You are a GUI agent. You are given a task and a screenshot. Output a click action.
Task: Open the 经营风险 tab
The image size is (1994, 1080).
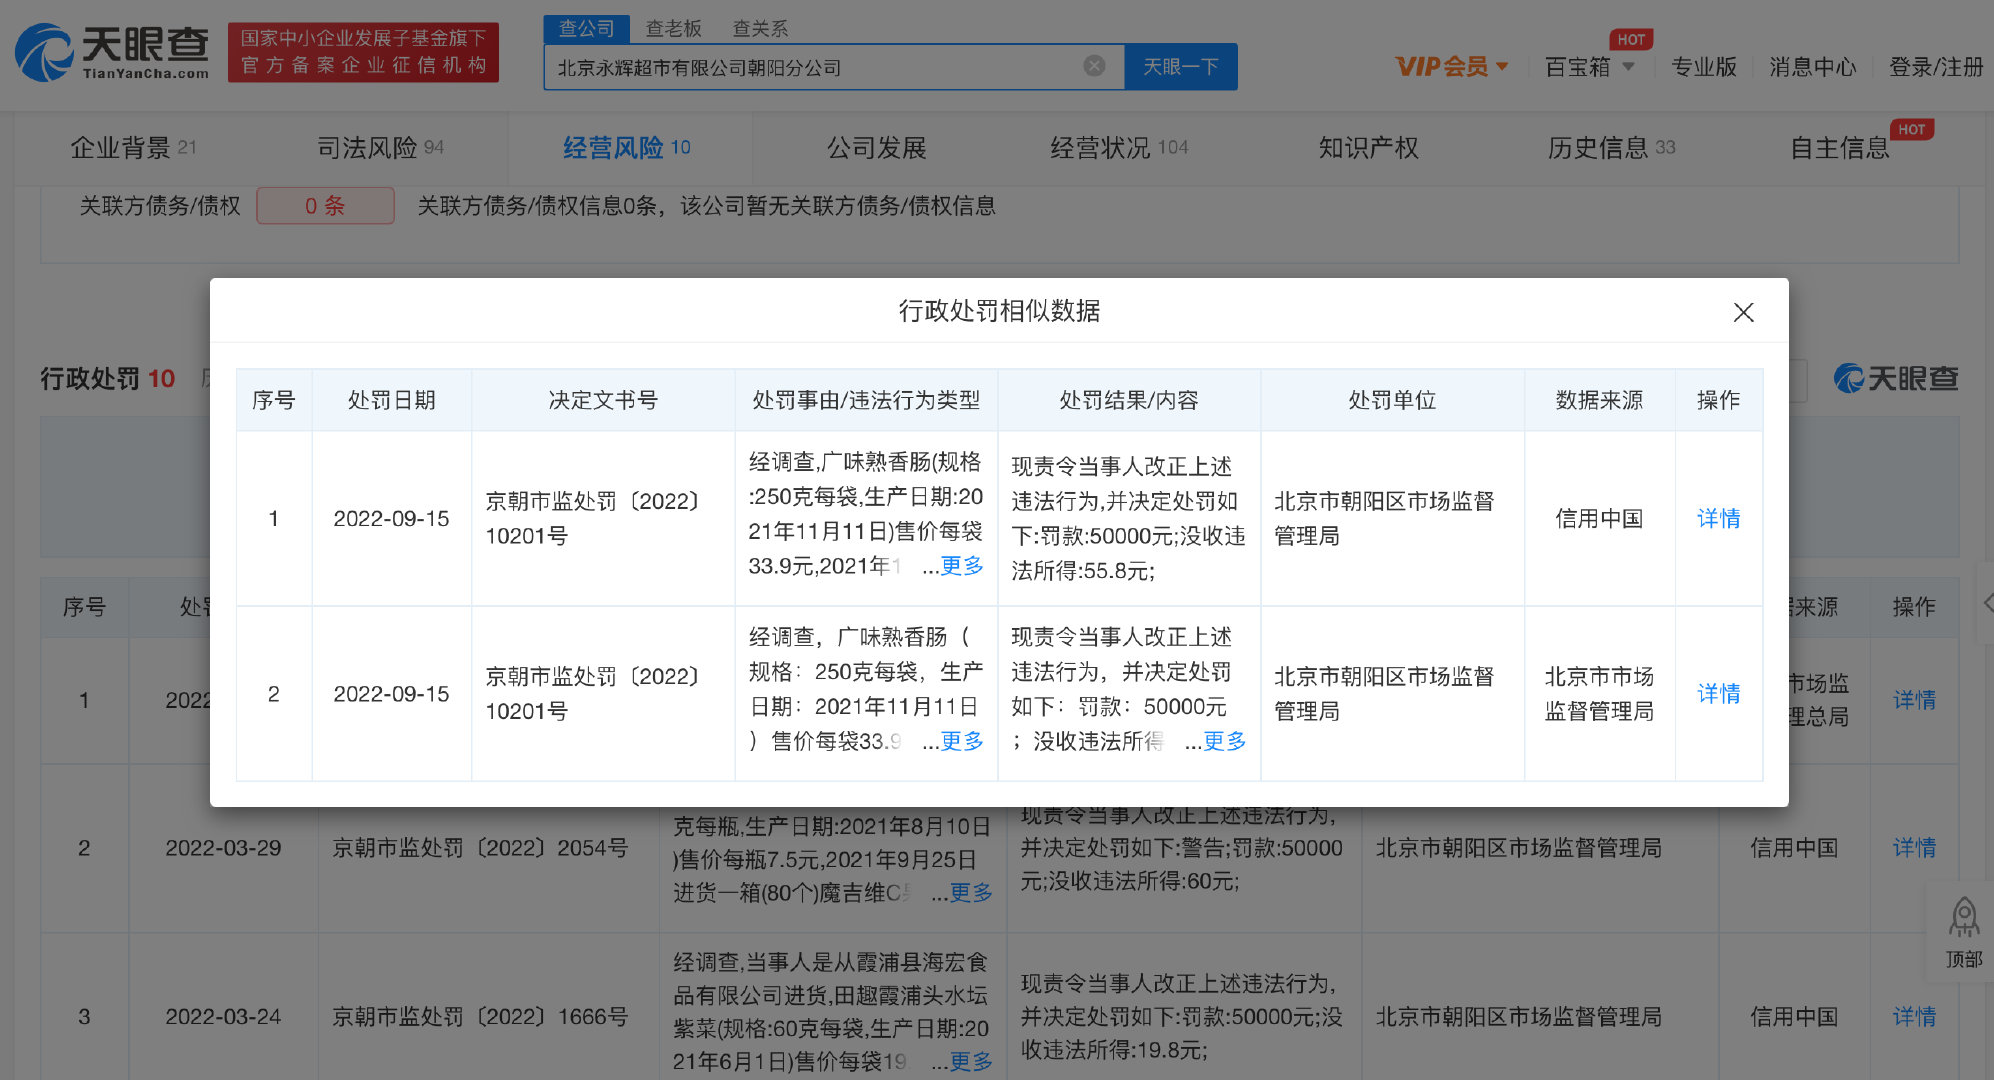click(627, 148)
